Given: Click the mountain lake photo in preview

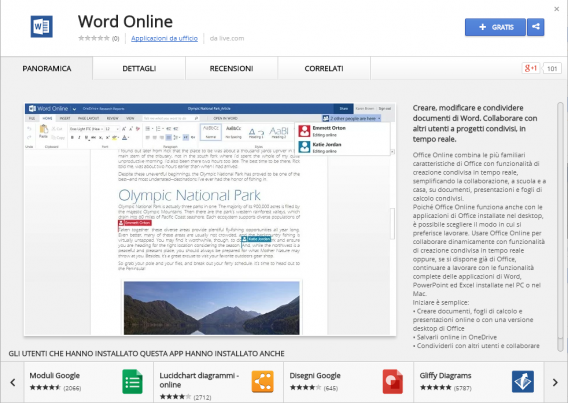Looking at the screenshot, I should point(212,308).
